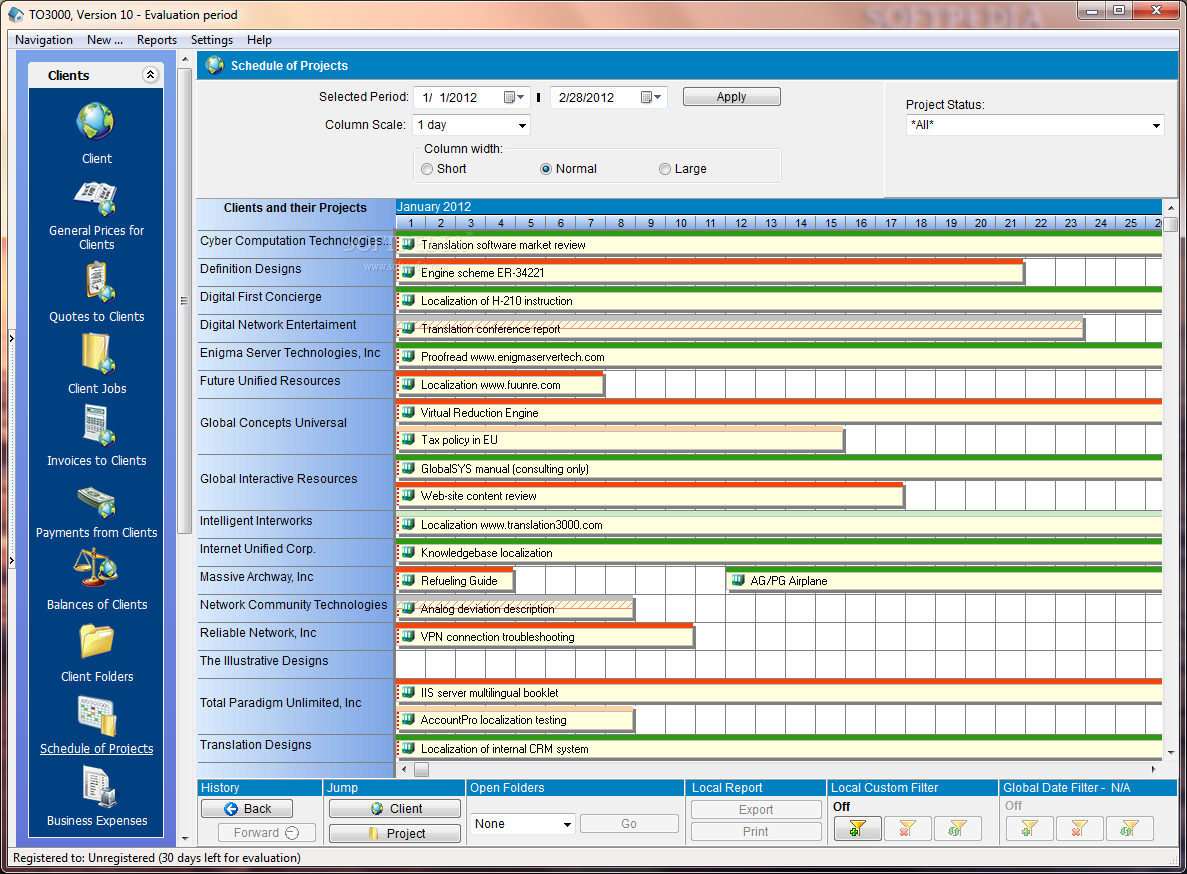Open Help menu
Image resolution: width=1187 pixels, height=874 pixels.
pyautogui.click(x=259, y=40)
